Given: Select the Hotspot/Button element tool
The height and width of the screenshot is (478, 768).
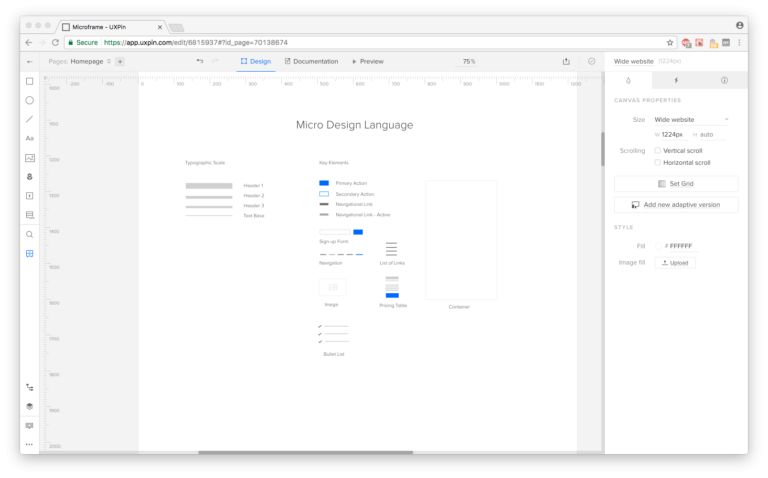Looking at the screenshot, I should point(29,196).
